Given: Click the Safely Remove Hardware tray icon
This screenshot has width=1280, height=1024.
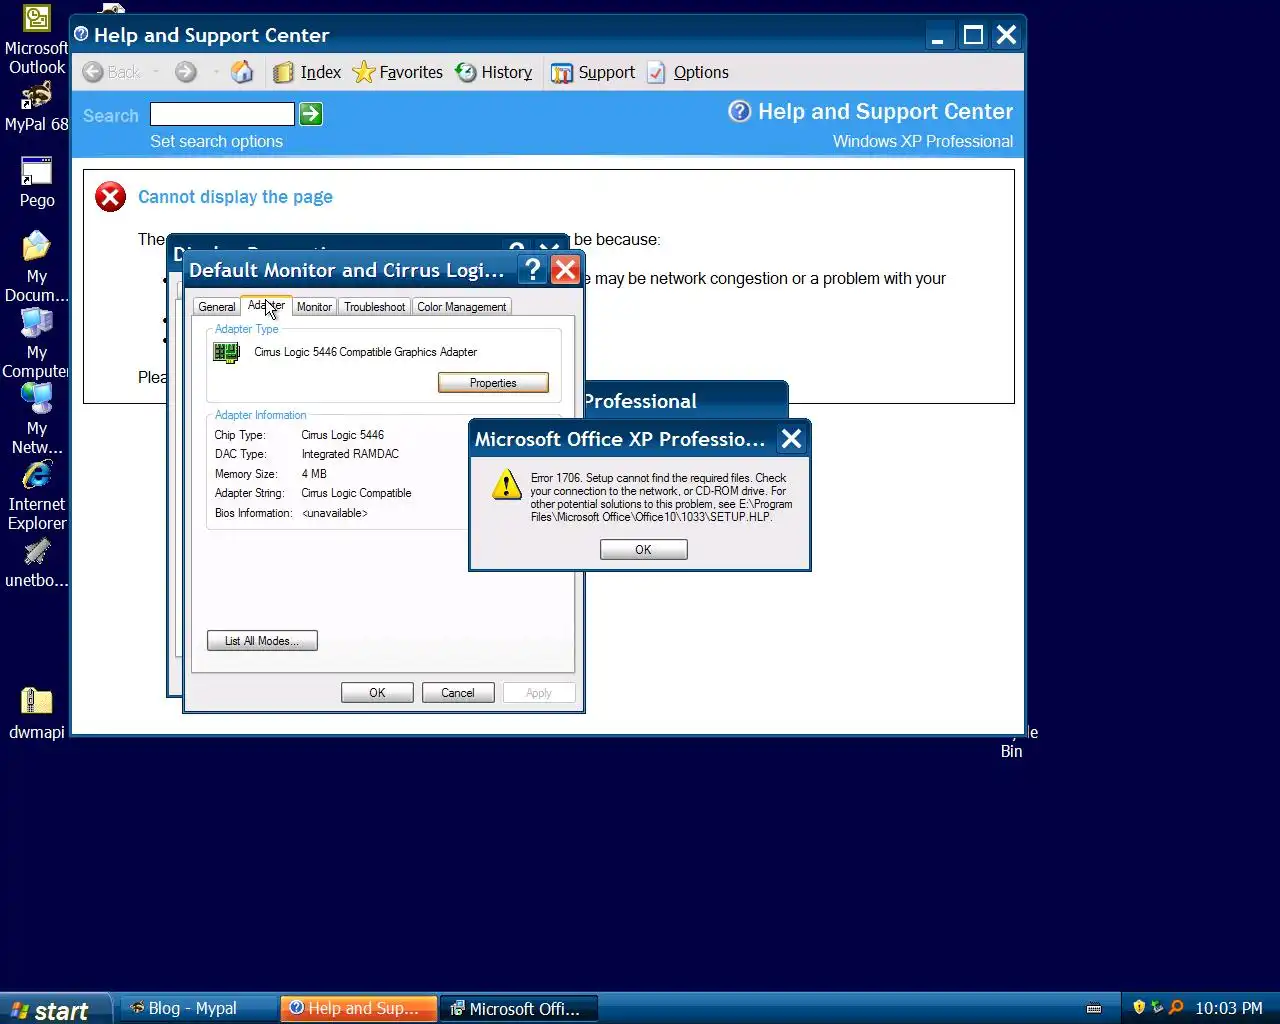Looking at the screenshot, I should (x=1157, y=1007).
